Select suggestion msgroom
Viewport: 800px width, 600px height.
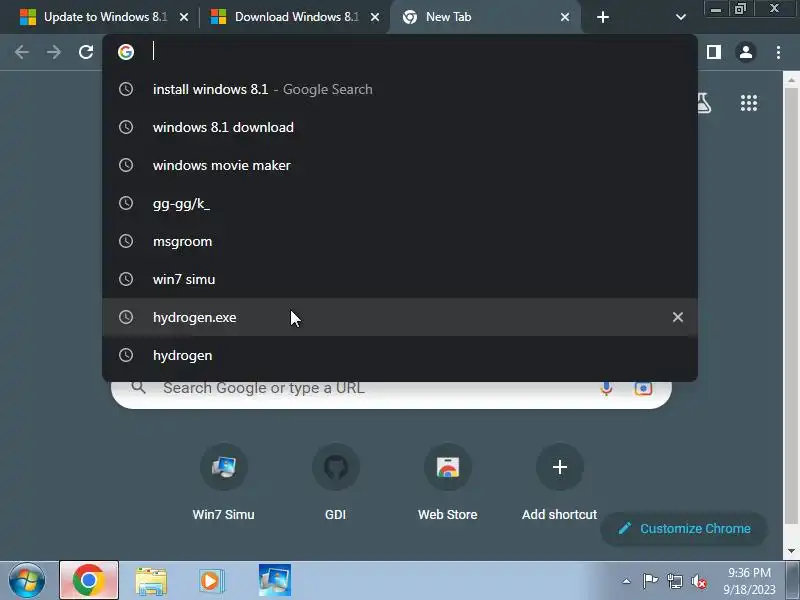[x=399, y=241]
